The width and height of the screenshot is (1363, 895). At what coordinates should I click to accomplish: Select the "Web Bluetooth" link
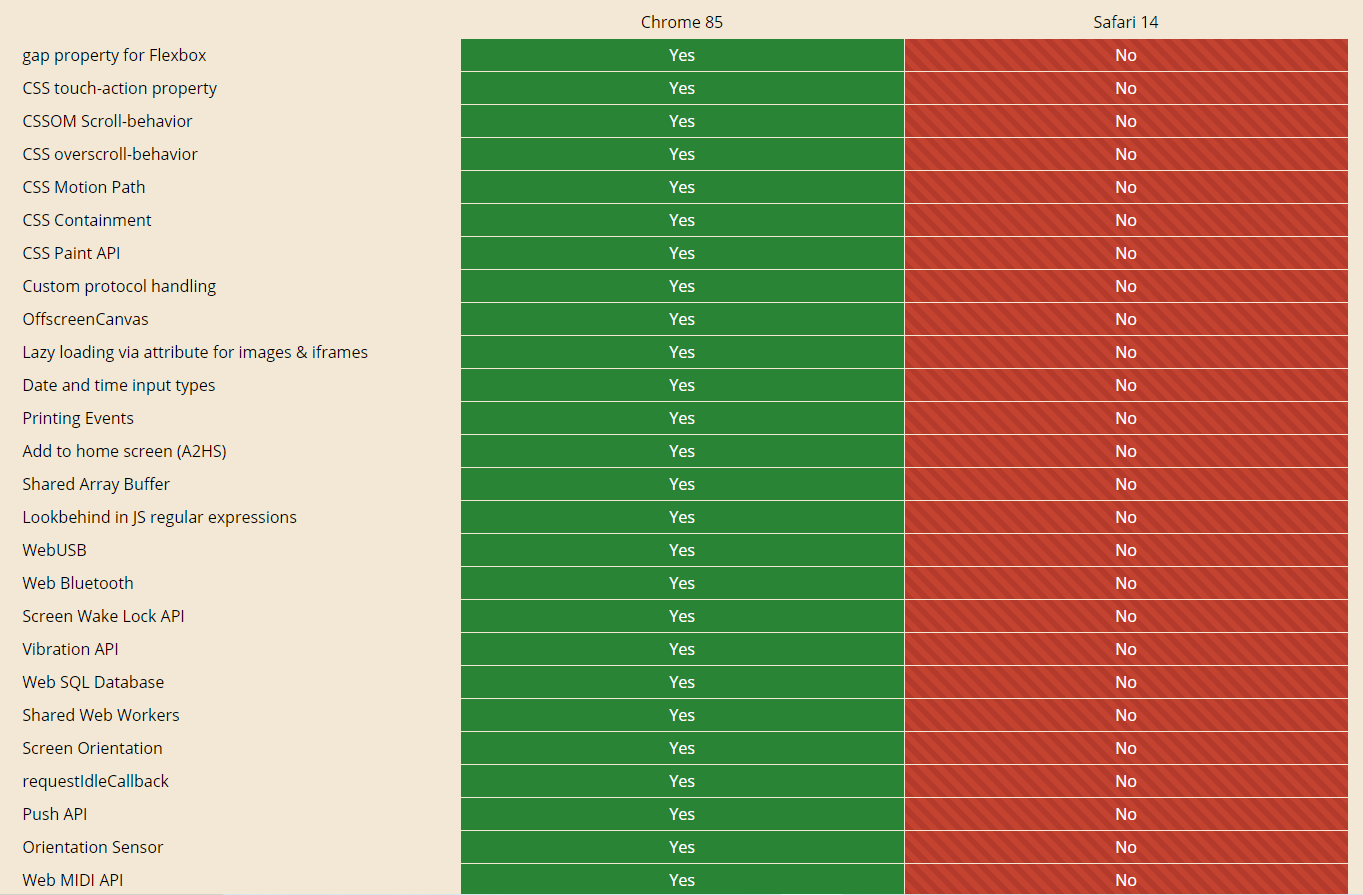click(77, 583)
